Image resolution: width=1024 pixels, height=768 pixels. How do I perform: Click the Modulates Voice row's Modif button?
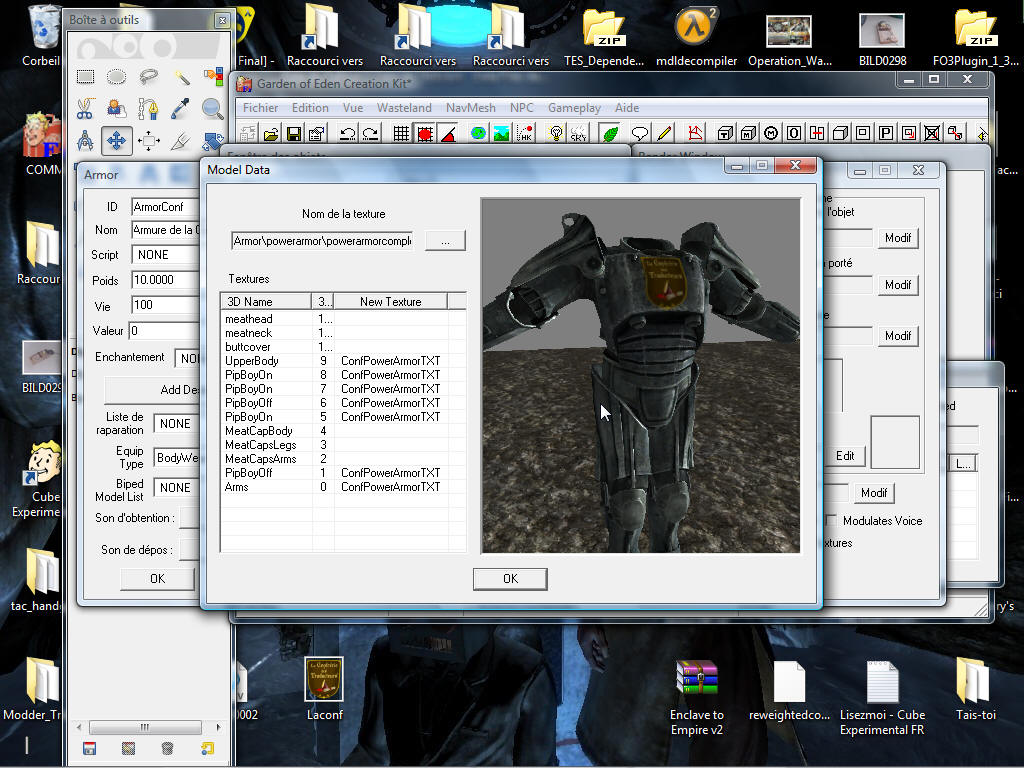tap(874, 493)
